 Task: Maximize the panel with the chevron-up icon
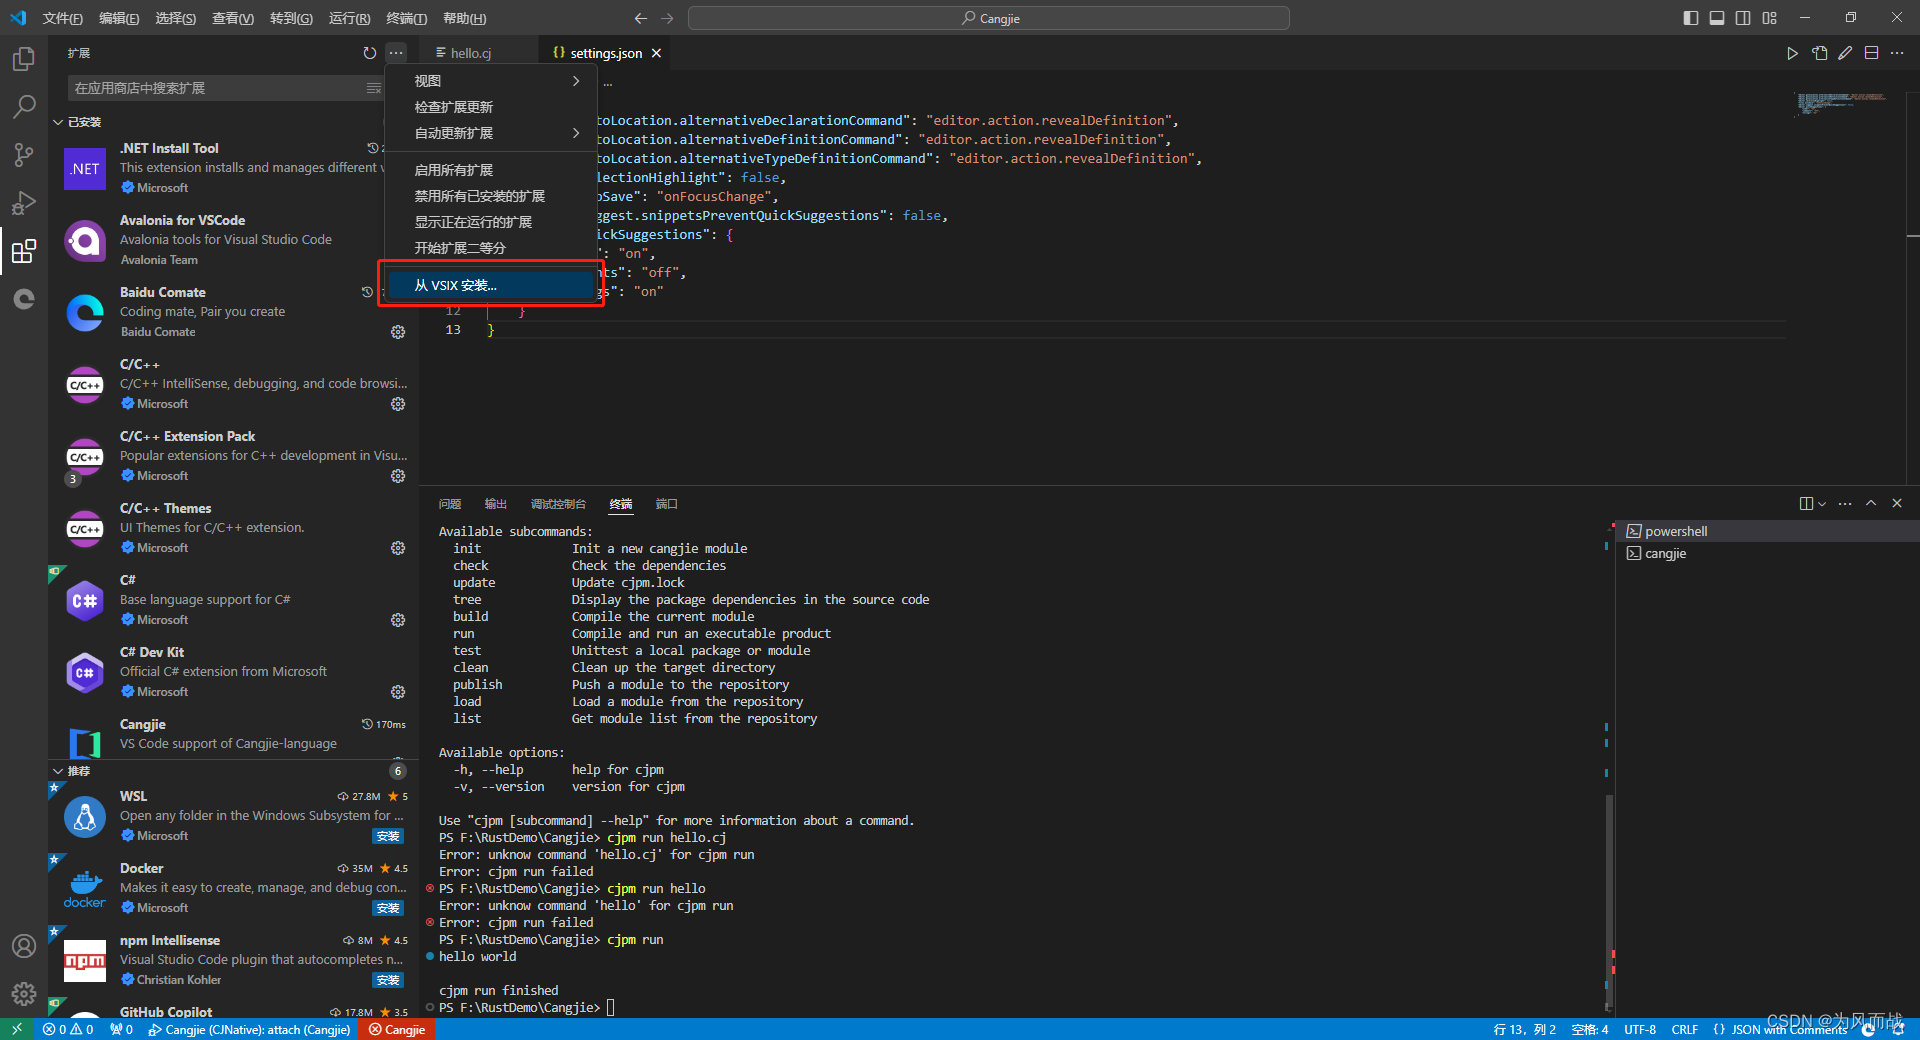(1871, 503)
